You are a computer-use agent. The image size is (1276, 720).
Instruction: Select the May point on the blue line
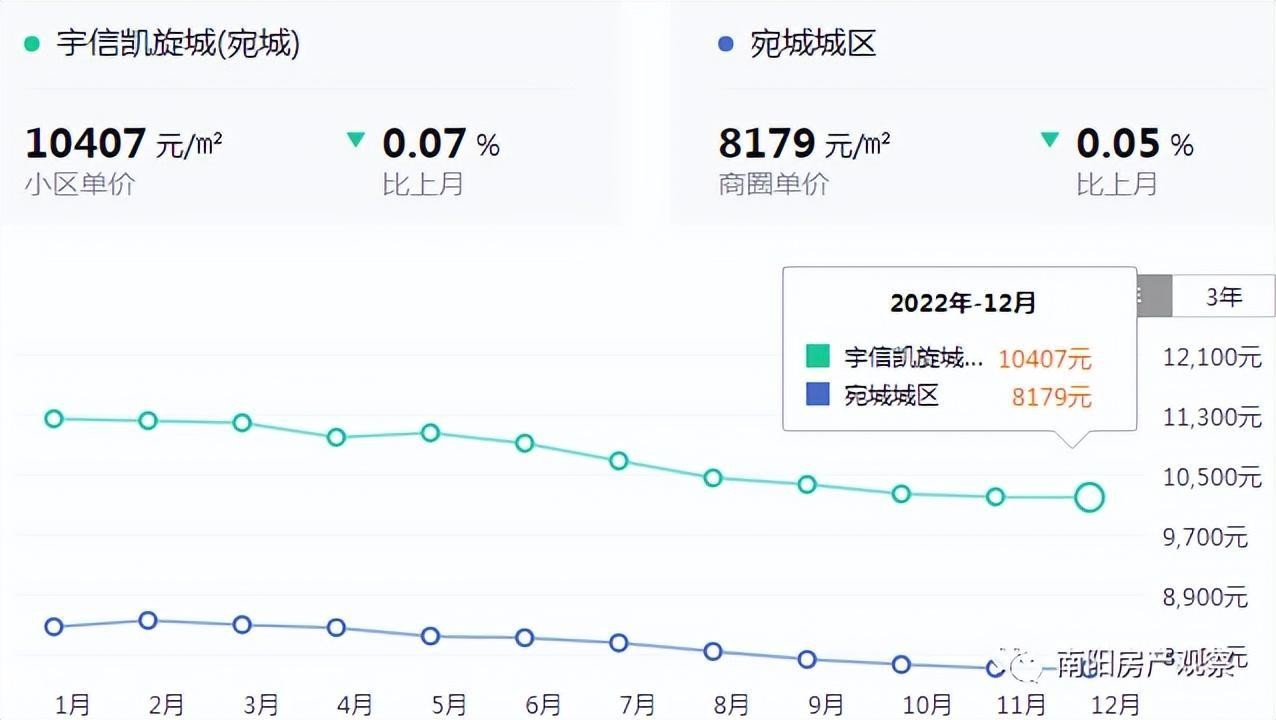pyautogui.click(x=431, y=636)
